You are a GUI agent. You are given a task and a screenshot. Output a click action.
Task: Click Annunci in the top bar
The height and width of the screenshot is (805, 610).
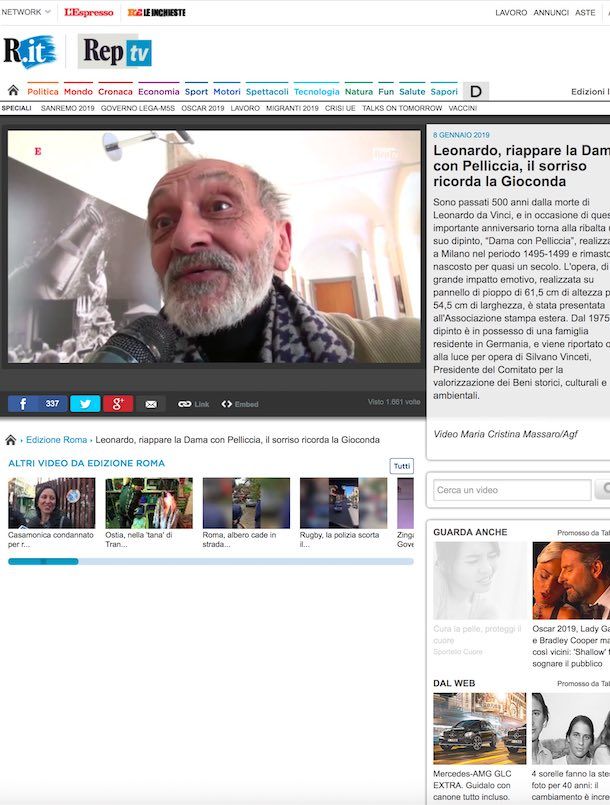551,12
